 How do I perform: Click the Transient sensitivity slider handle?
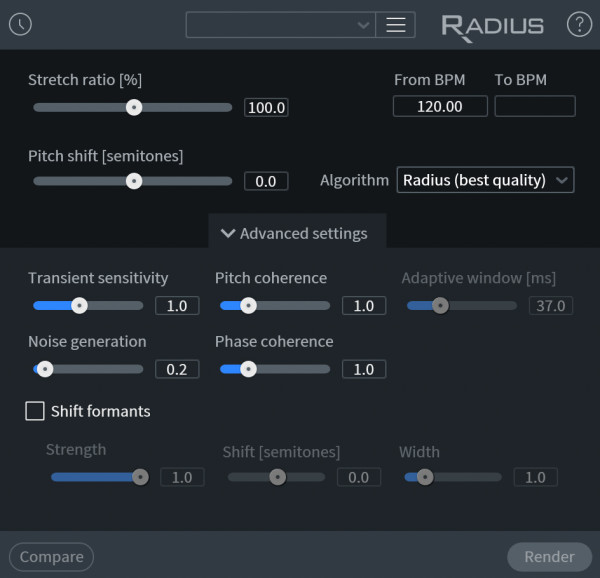pos(79,305)
